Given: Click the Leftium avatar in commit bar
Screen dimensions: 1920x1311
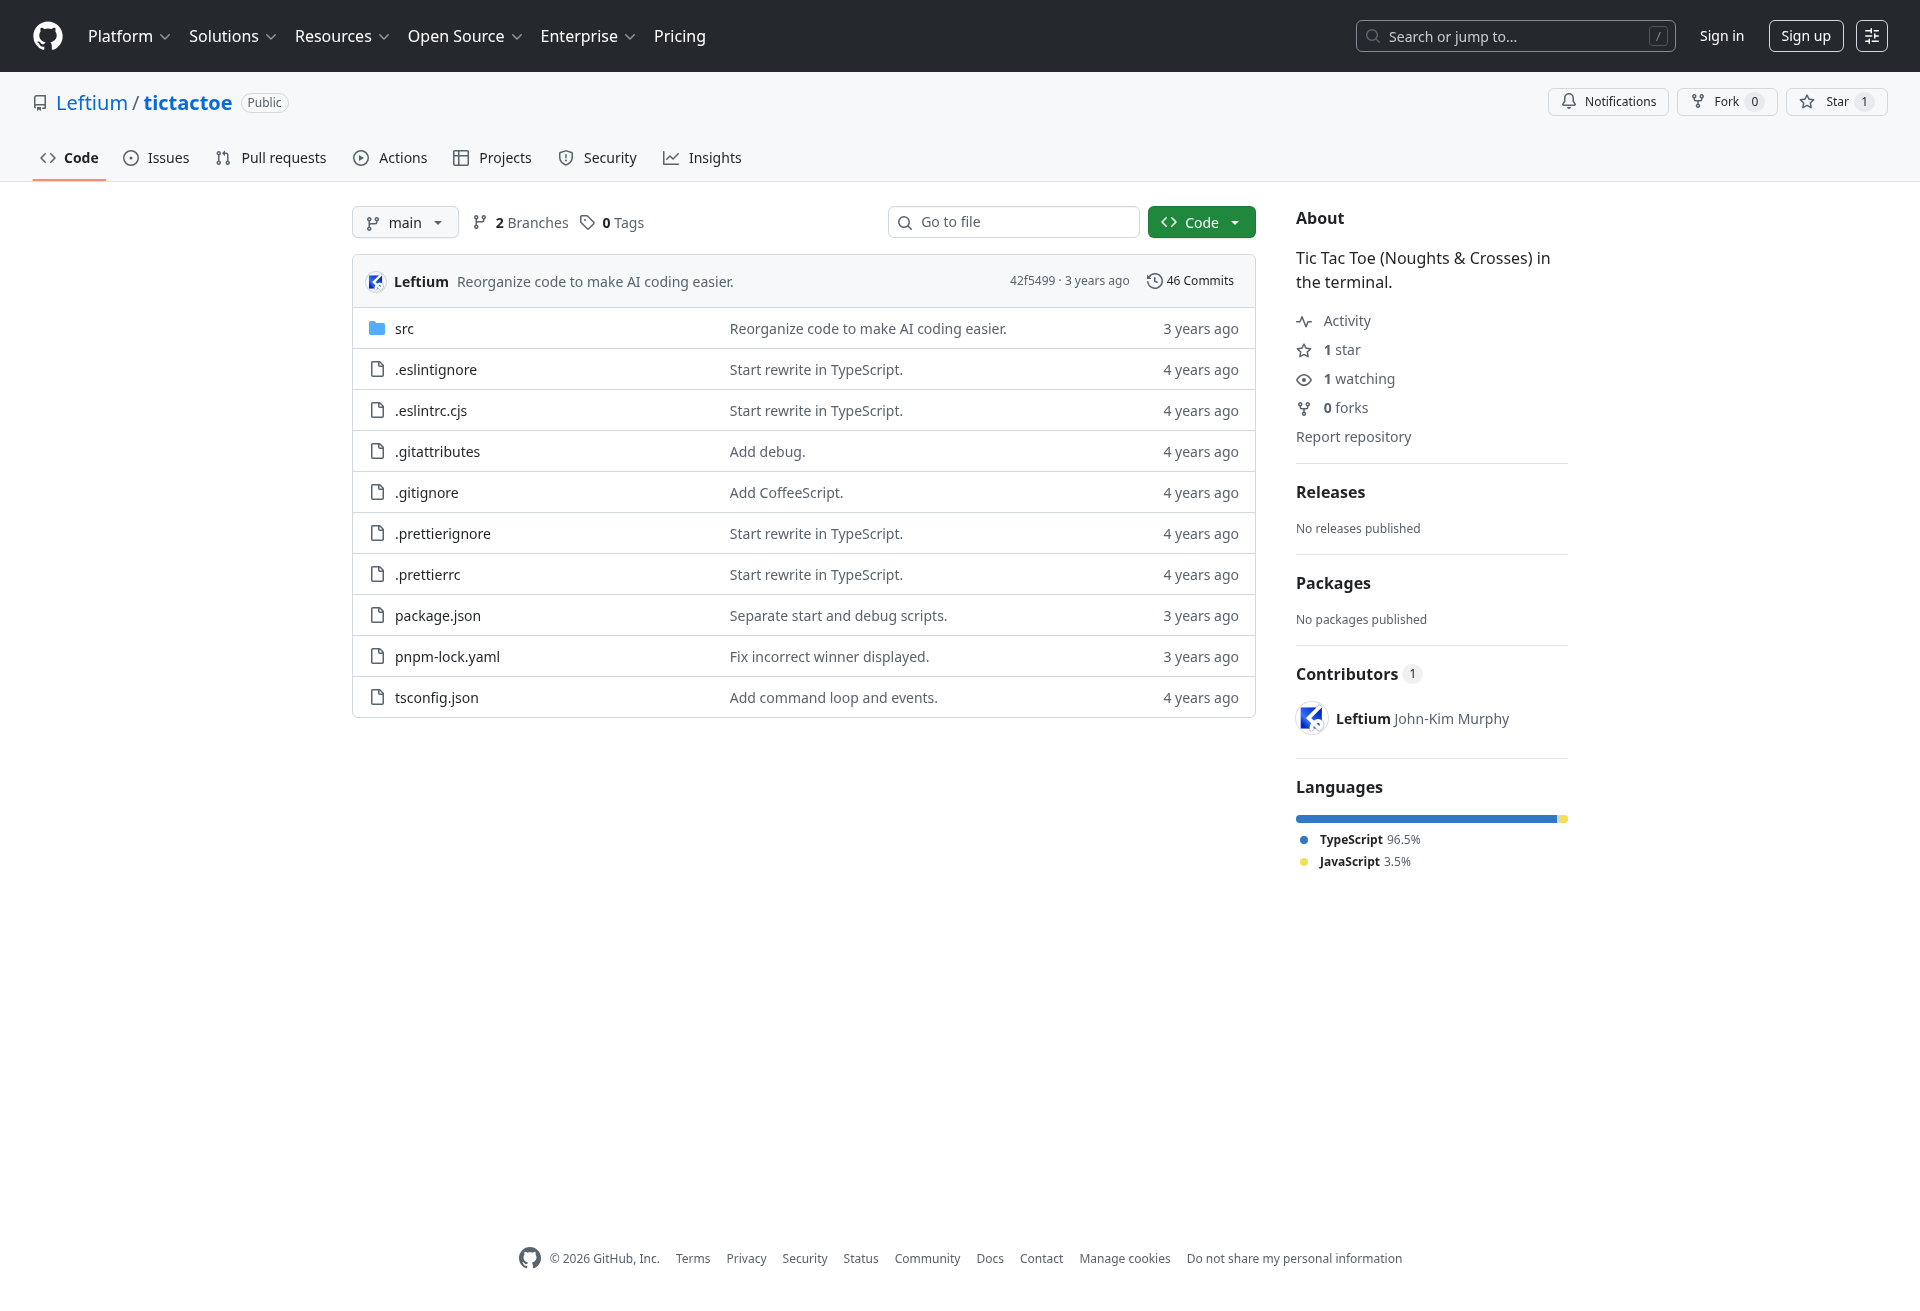Looking at the screenshot, I should click(x=376, y=281).
